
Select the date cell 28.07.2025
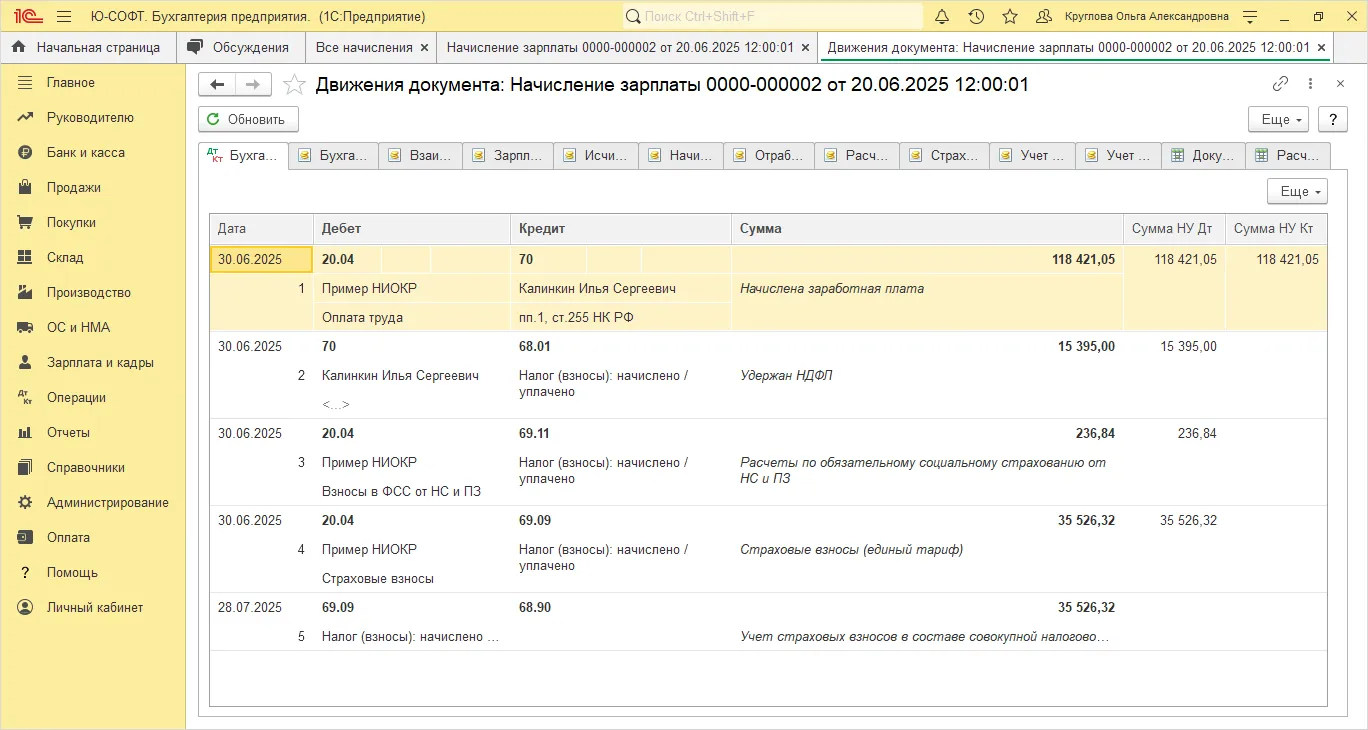pos(262,607)
